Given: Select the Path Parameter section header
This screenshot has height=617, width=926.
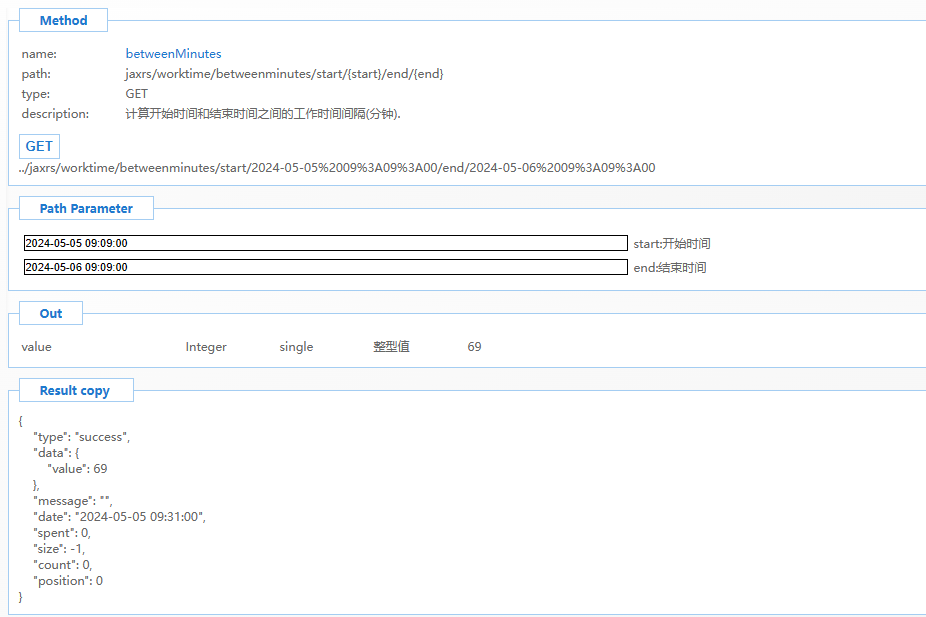Looking at the screenshot, I should click(86, 208).
